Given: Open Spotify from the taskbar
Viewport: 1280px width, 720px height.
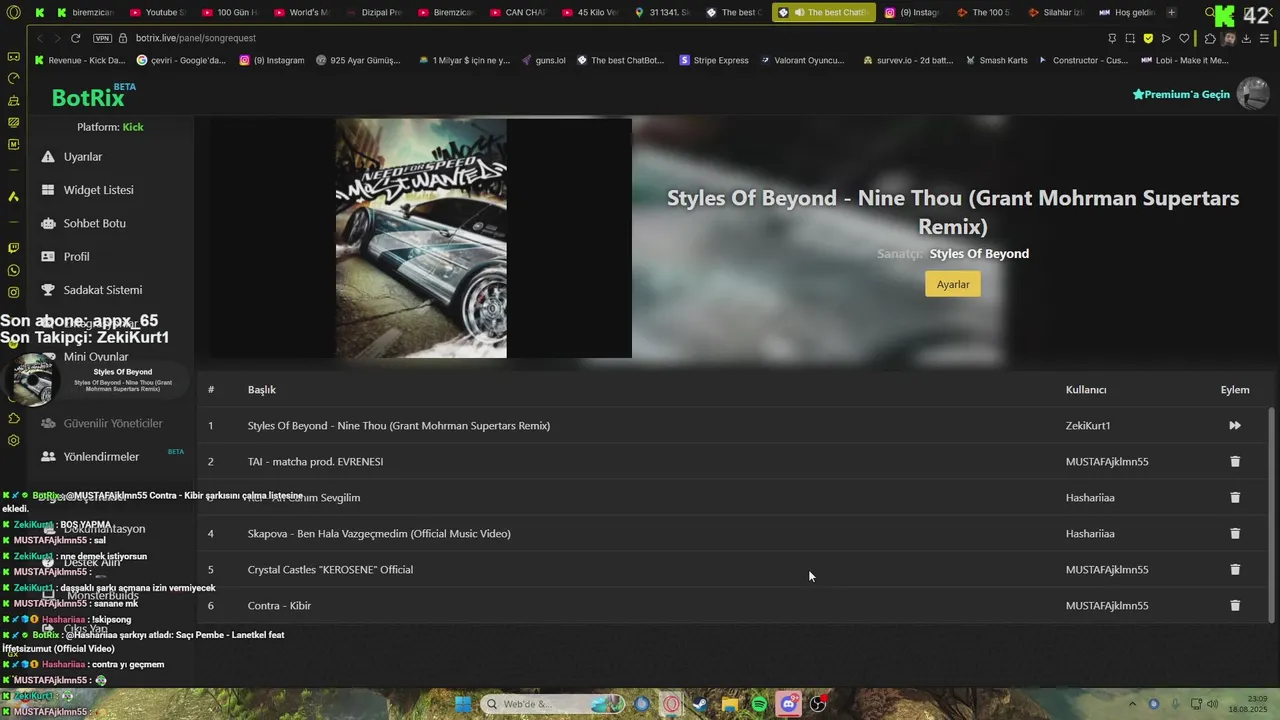Looking at the screenshot, I should click(760, 704).
